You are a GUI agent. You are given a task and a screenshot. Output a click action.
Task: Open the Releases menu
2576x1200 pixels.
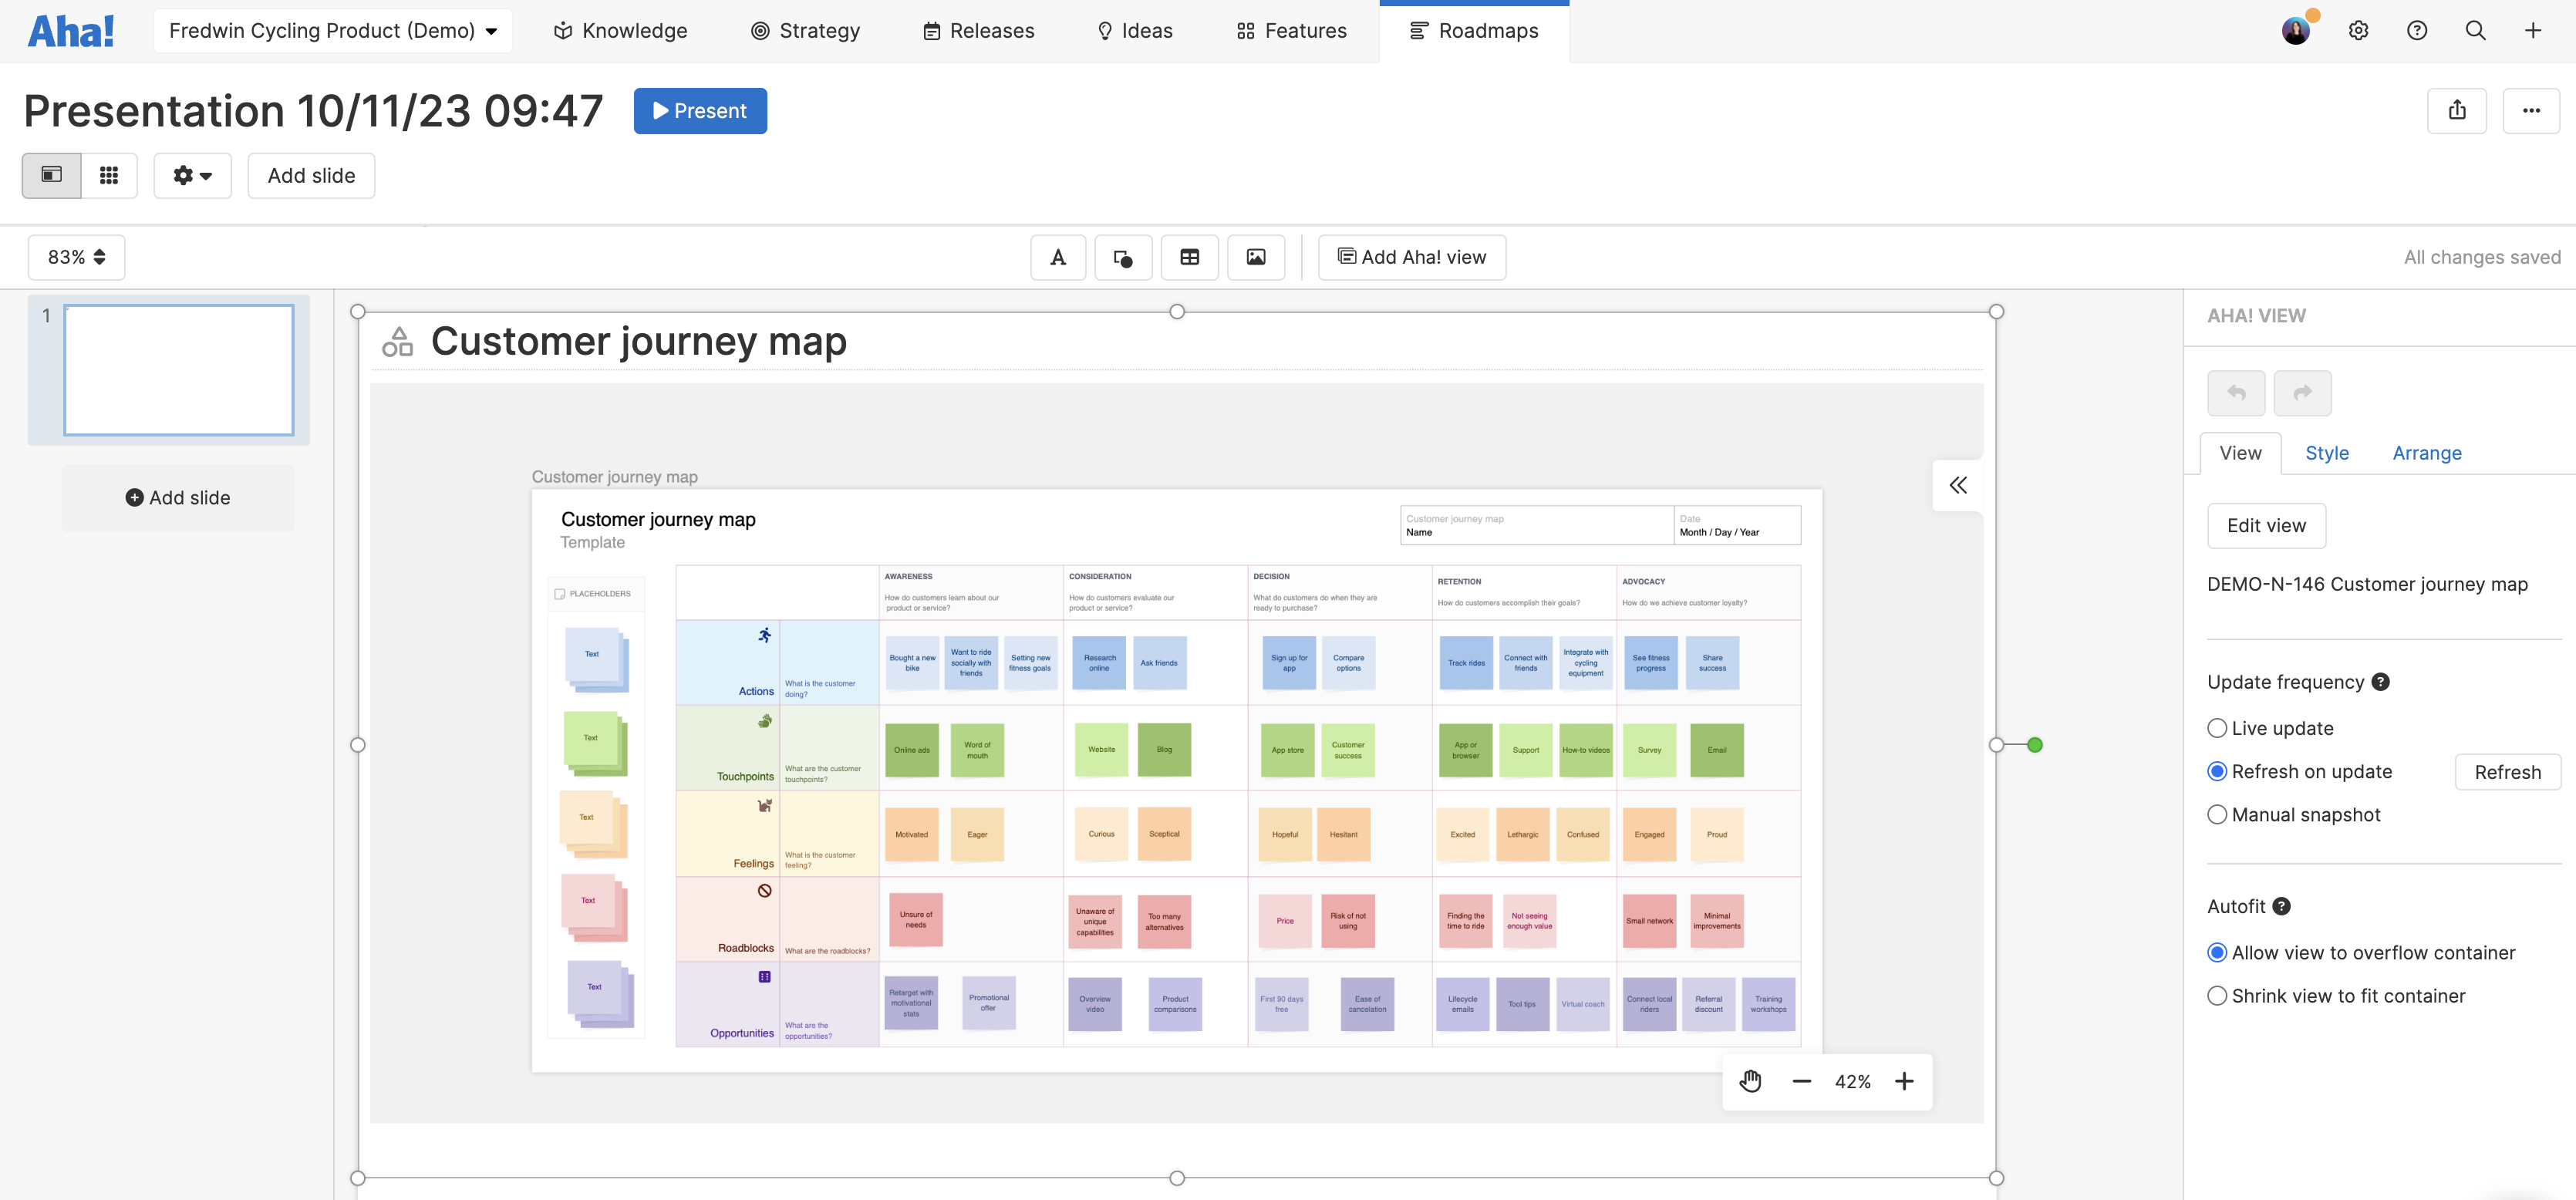pos(978,31)
